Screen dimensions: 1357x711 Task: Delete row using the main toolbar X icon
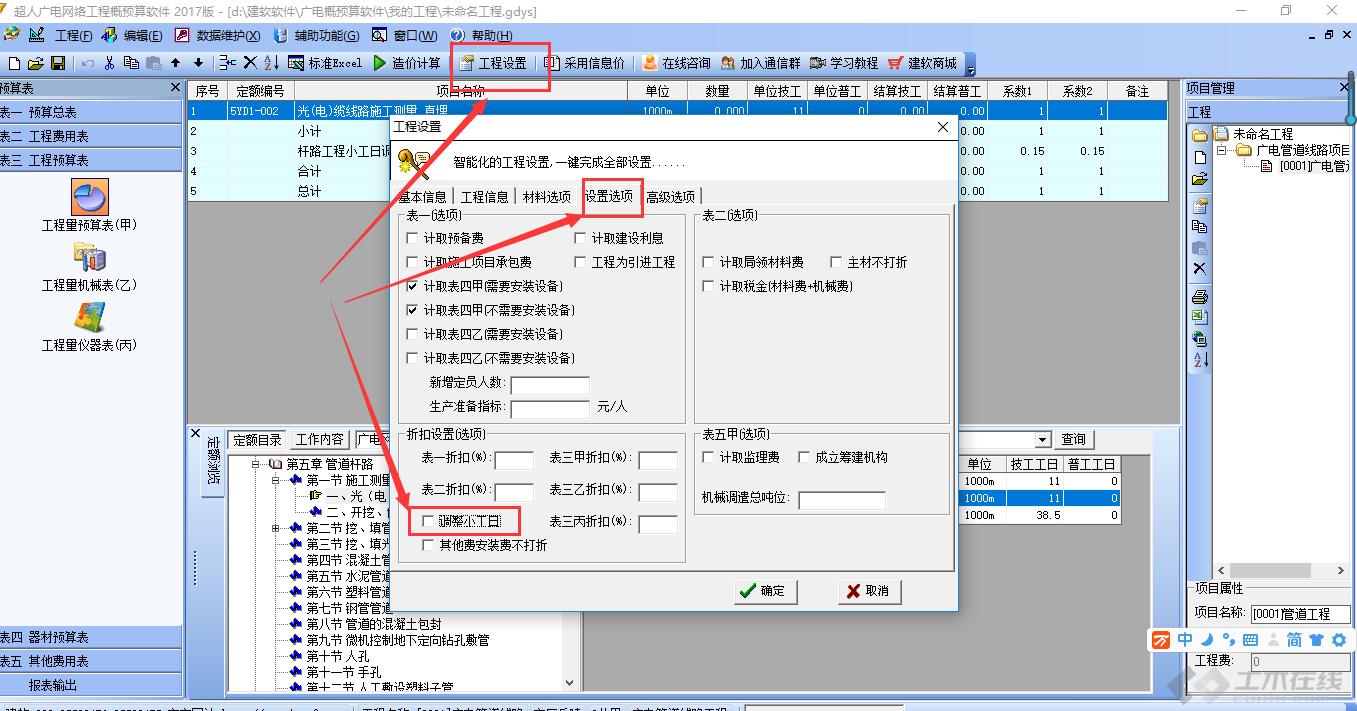tap(250, 63)
